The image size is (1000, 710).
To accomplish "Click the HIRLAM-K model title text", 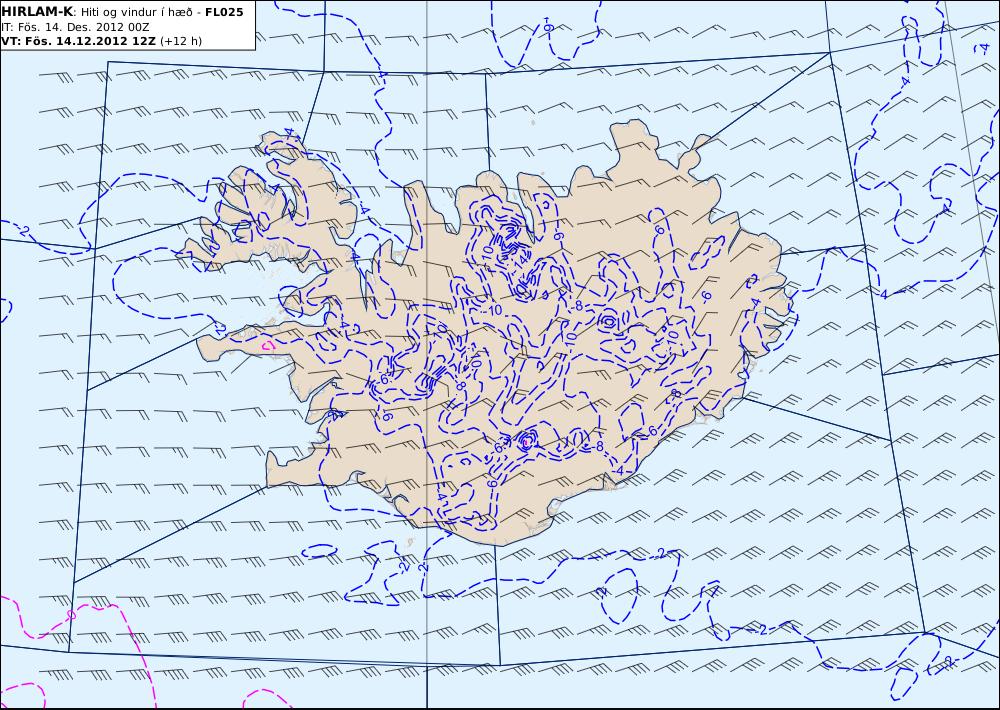I will pyautogui.click(x=37, y=12).
